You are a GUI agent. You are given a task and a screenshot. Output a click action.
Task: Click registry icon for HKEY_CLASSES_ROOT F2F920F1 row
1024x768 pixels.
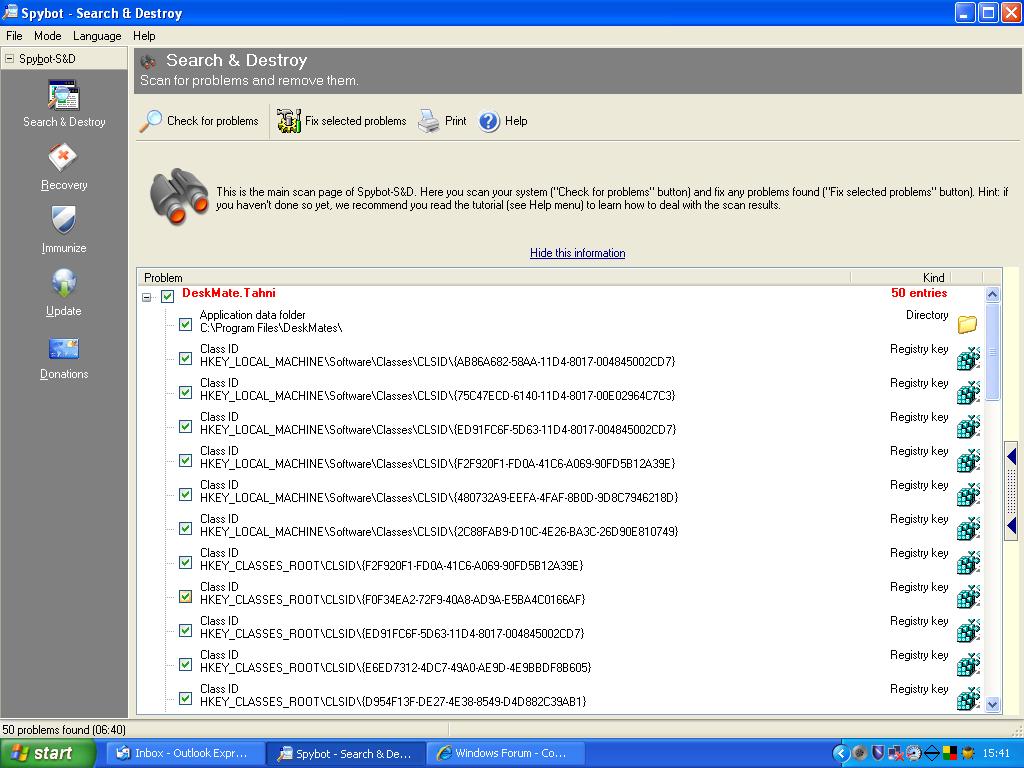pos(968,562)
